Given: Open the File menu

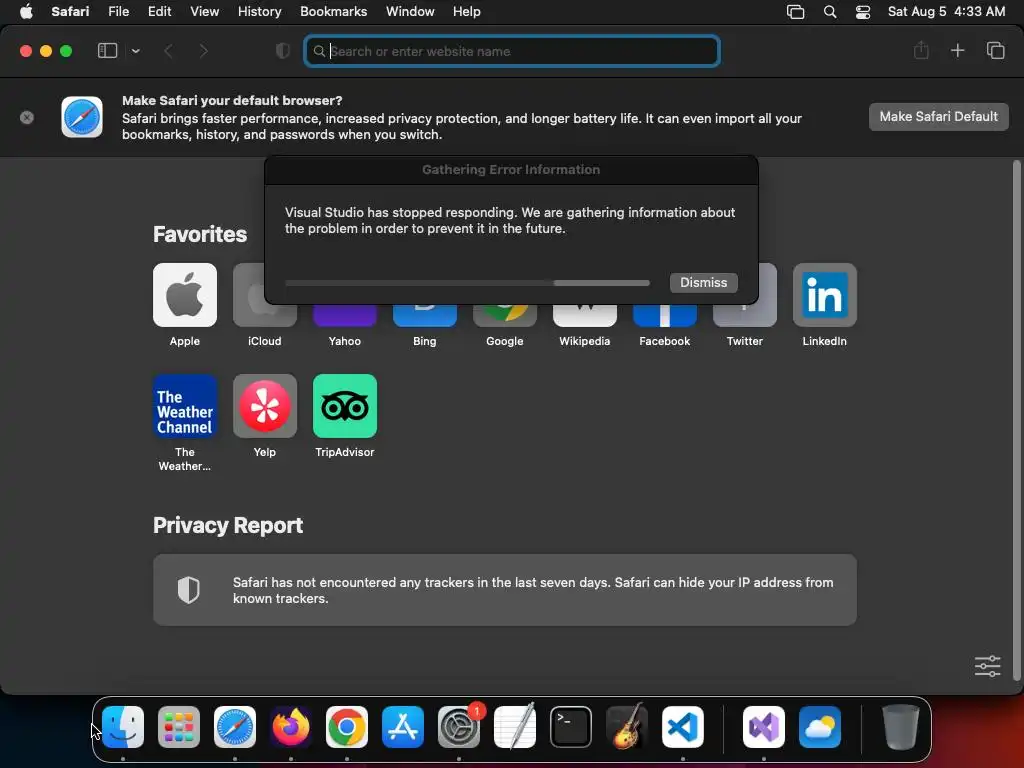Looking at the screenshot, I should [x=118, y=11].
